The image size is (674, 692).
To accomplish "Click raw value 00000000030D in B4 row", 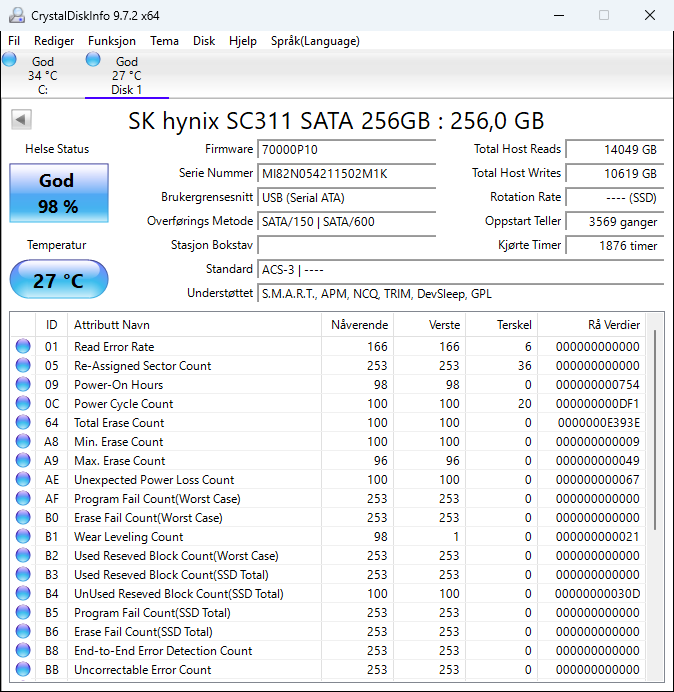I will coord(598,594).
